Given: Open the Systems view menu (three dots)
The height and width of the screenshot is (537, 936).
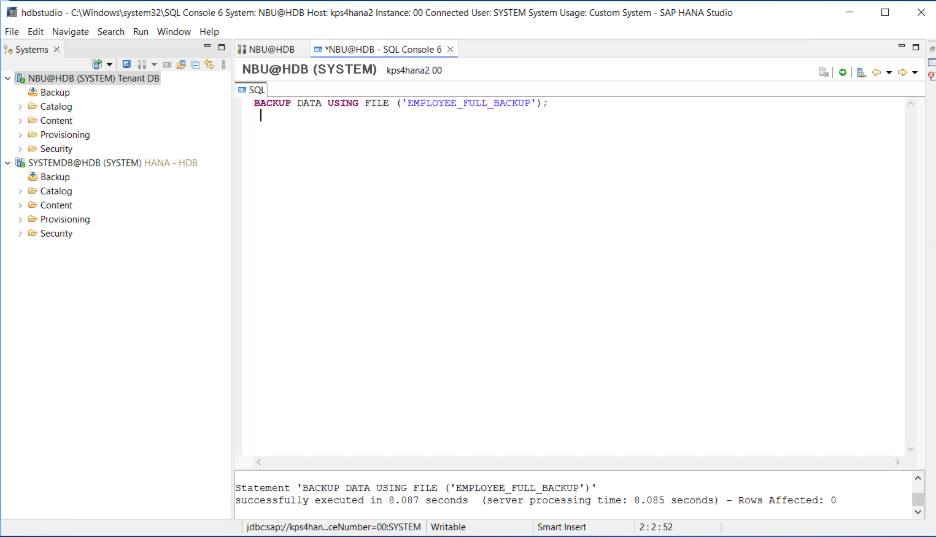Looking at the screenshot, I should coord(223,64).
